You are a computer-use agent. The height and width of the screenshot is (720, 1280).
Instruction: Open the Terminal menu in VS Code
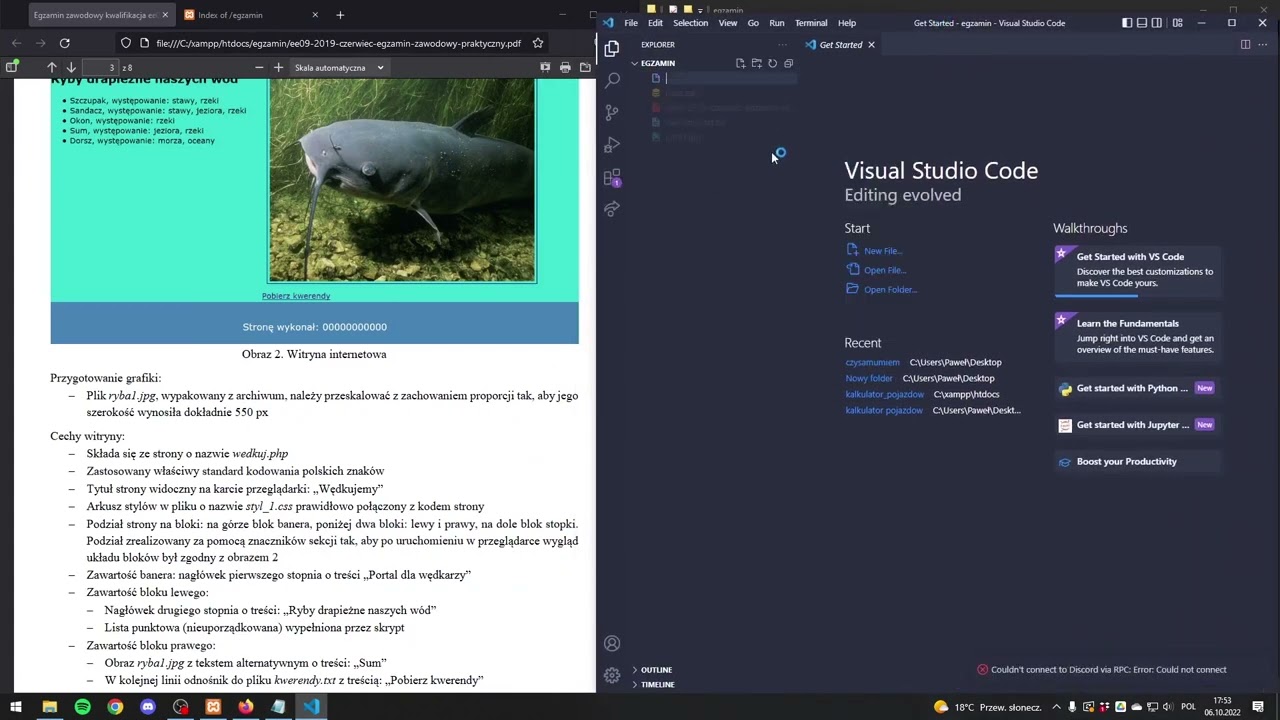click(x=811, y=23)
